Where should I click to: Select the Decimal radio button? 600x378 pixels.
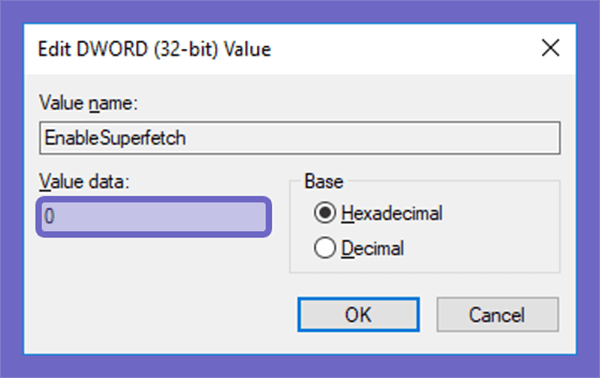click(324, 248)
